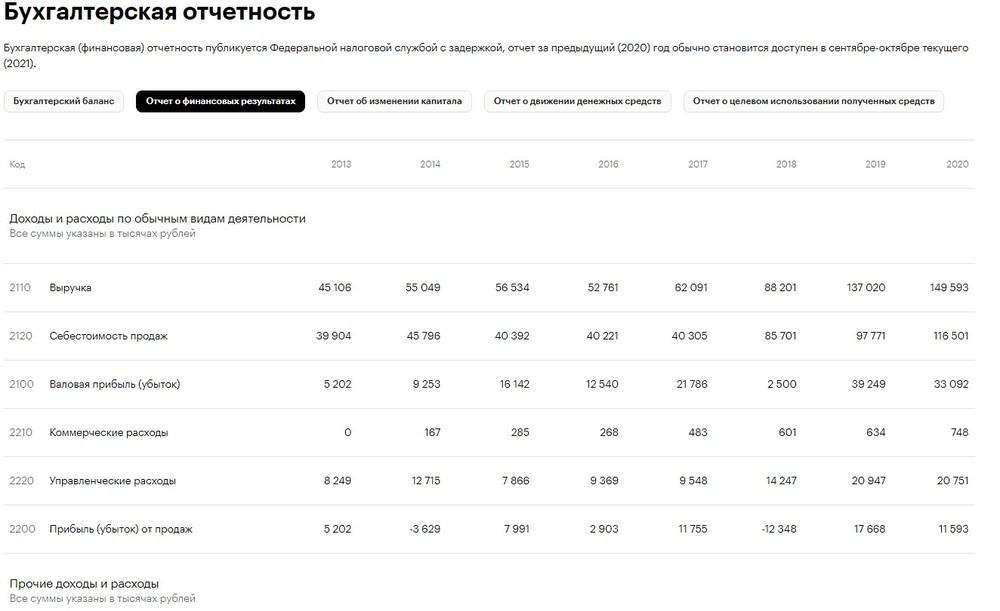Open the Бухгалтерский баланс tab
The image size is (1000, 611).
pos(64,101)
